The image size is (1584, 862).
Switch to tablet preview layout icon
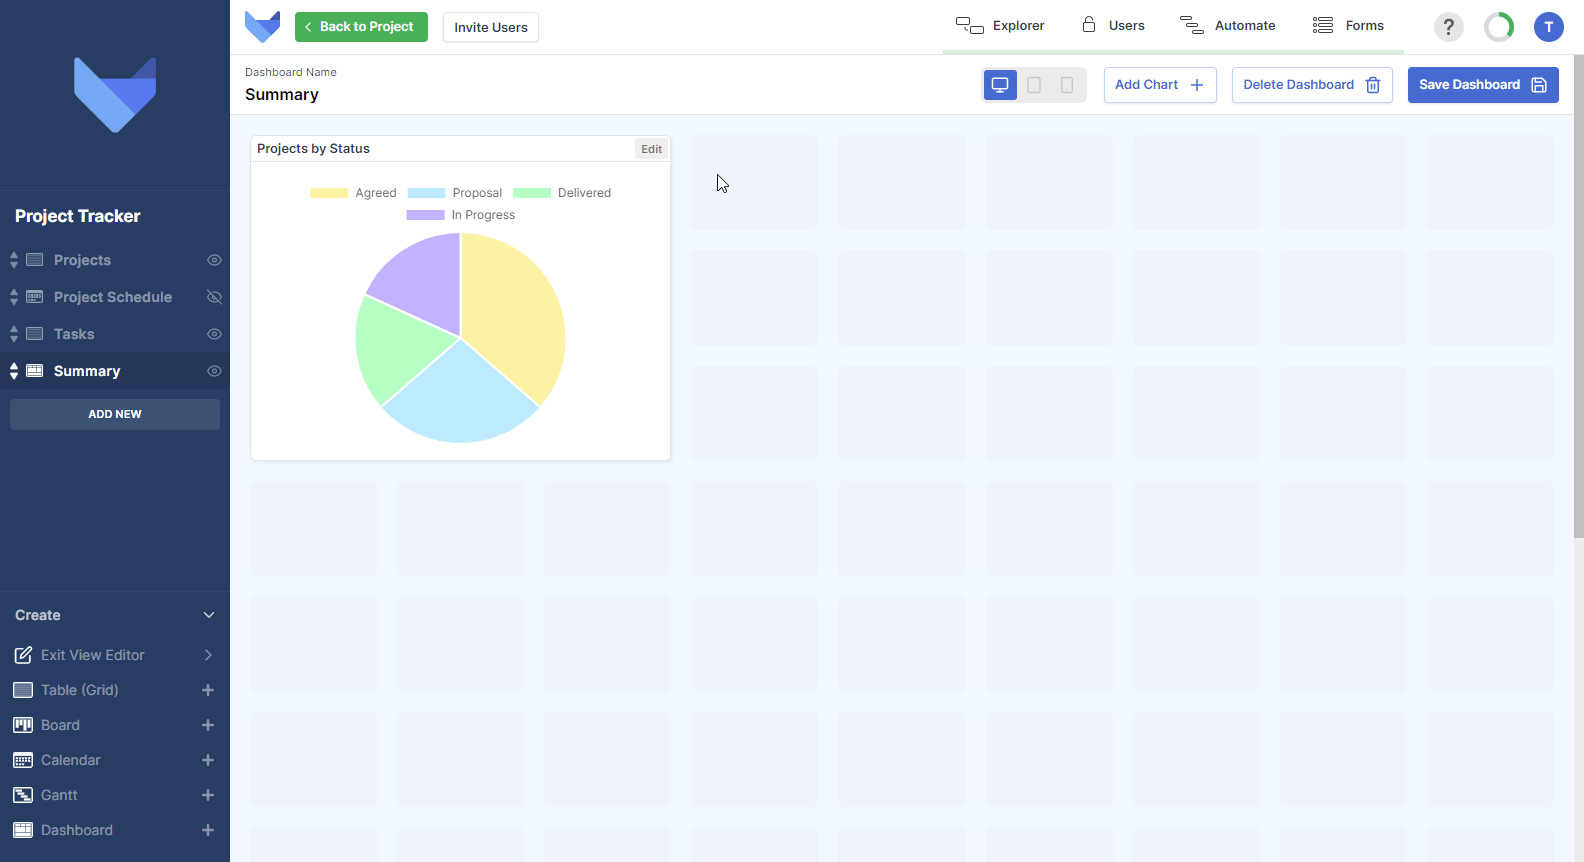click(1034, 85)
